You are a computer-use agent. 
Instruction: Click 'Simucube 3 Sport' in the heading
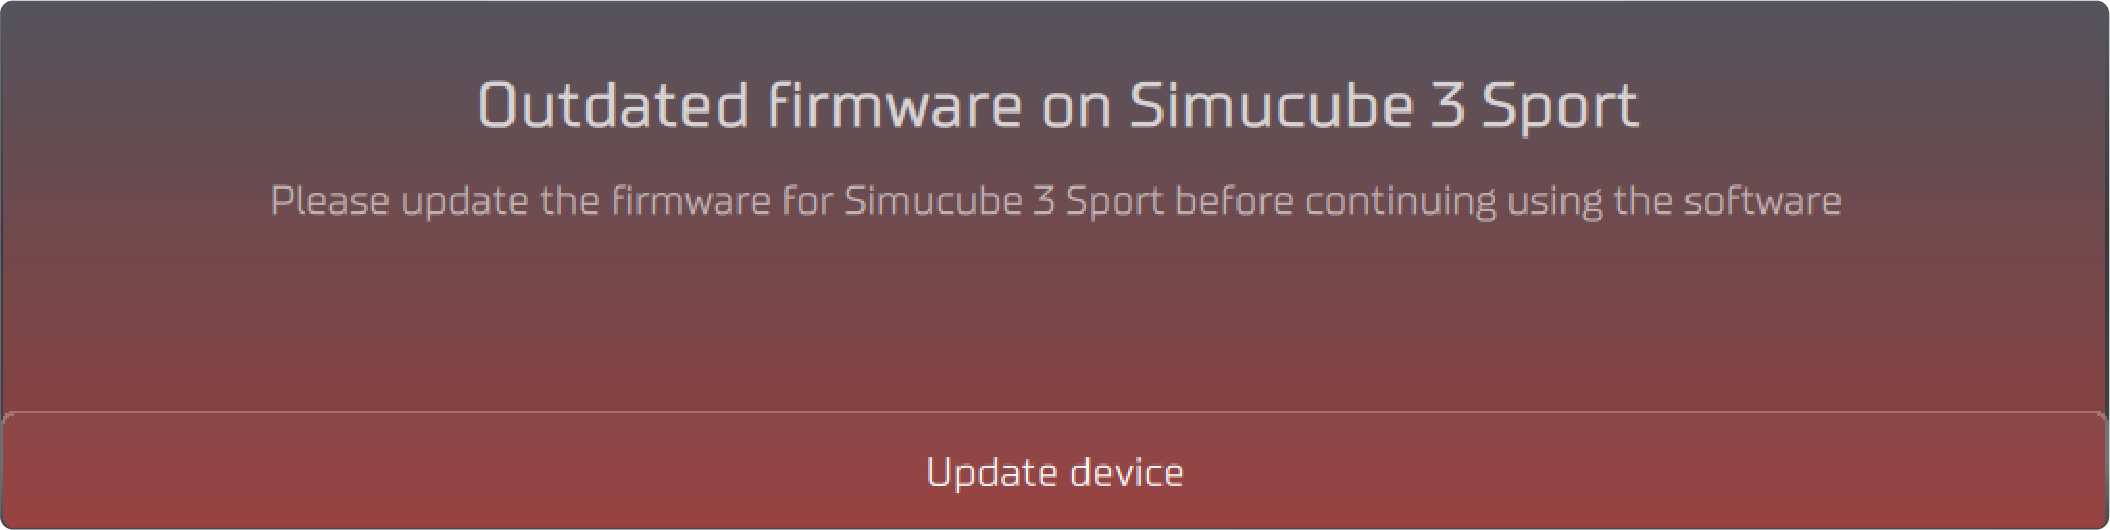click(1384, 105)
